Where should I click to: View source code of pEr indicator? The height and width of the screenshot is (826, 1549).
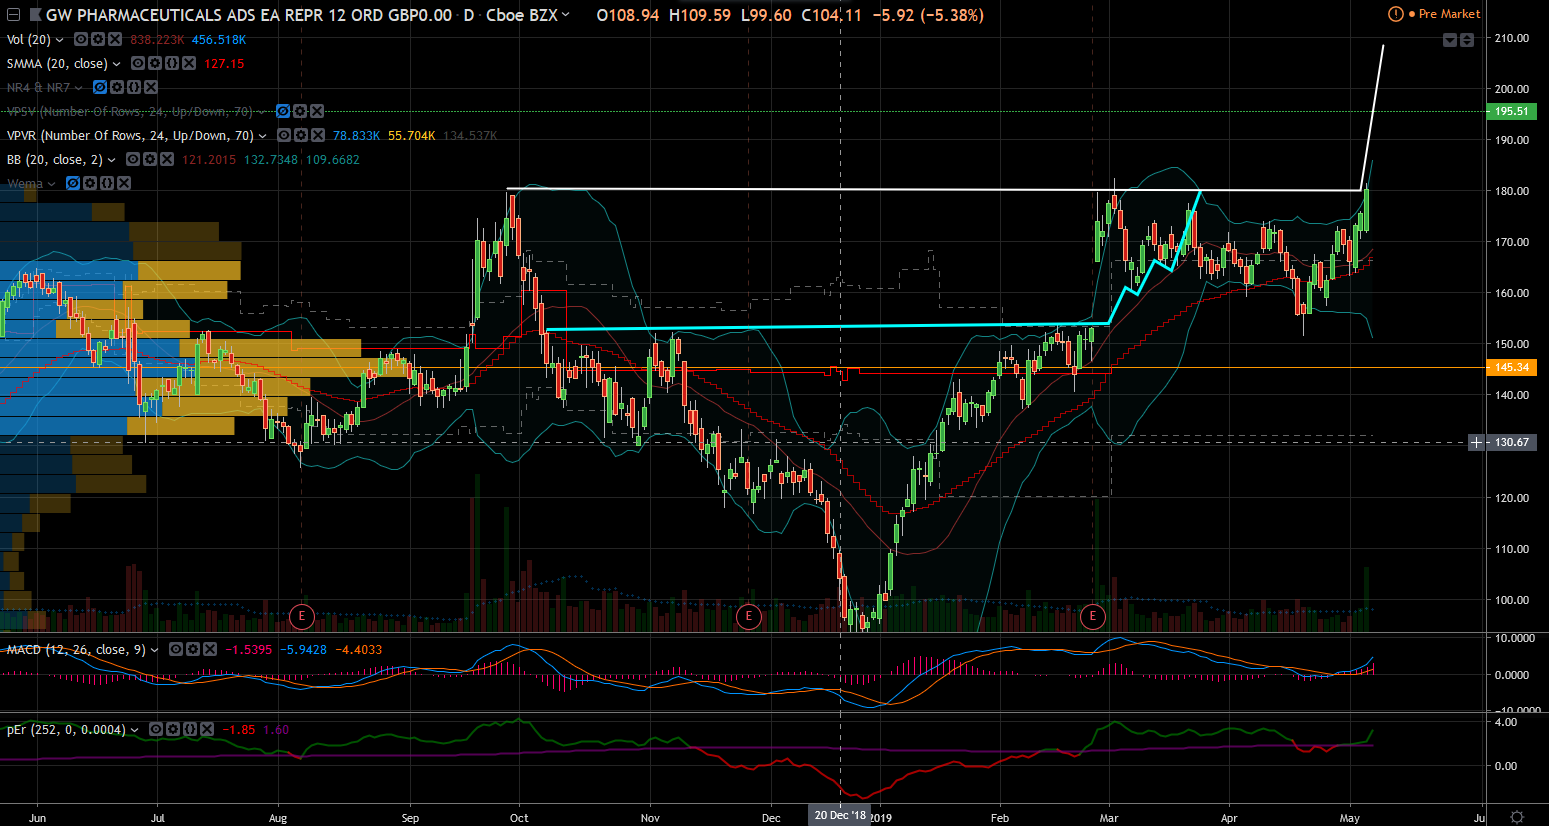[189, 729]
